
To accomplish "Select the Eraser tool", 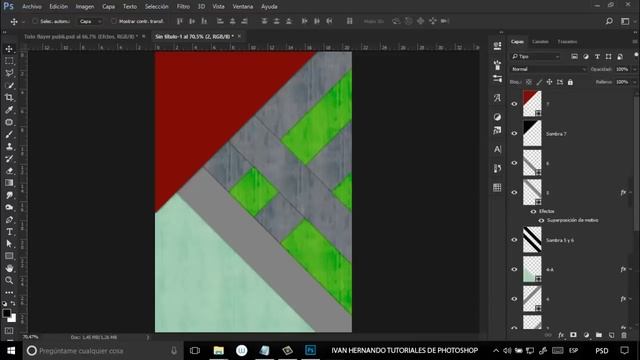I will click(x=9, y=171).
